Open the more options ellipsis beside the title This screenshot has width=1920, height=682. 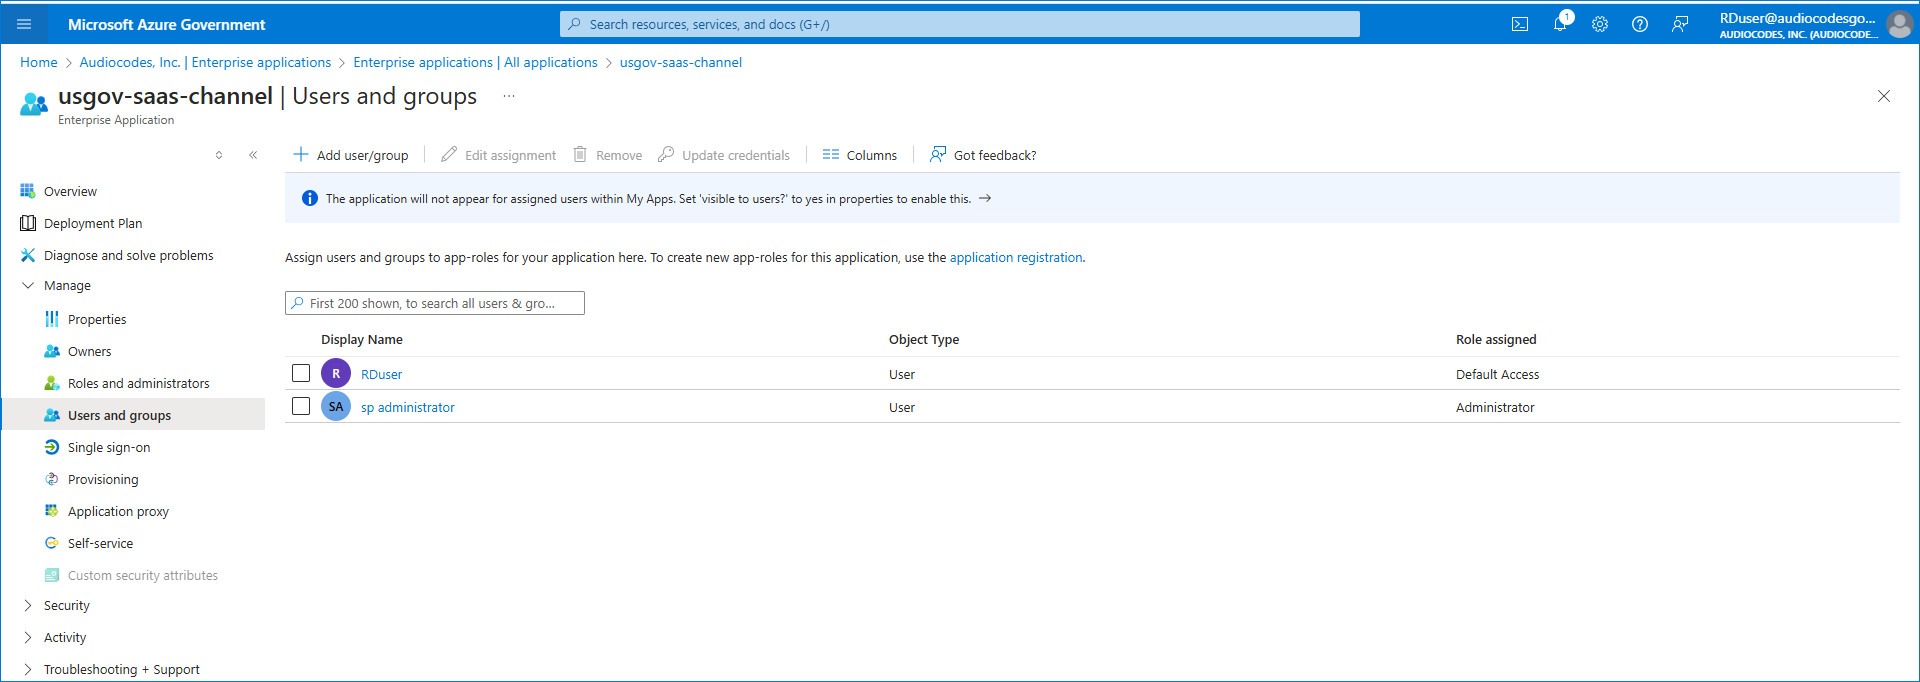[509, 96]
